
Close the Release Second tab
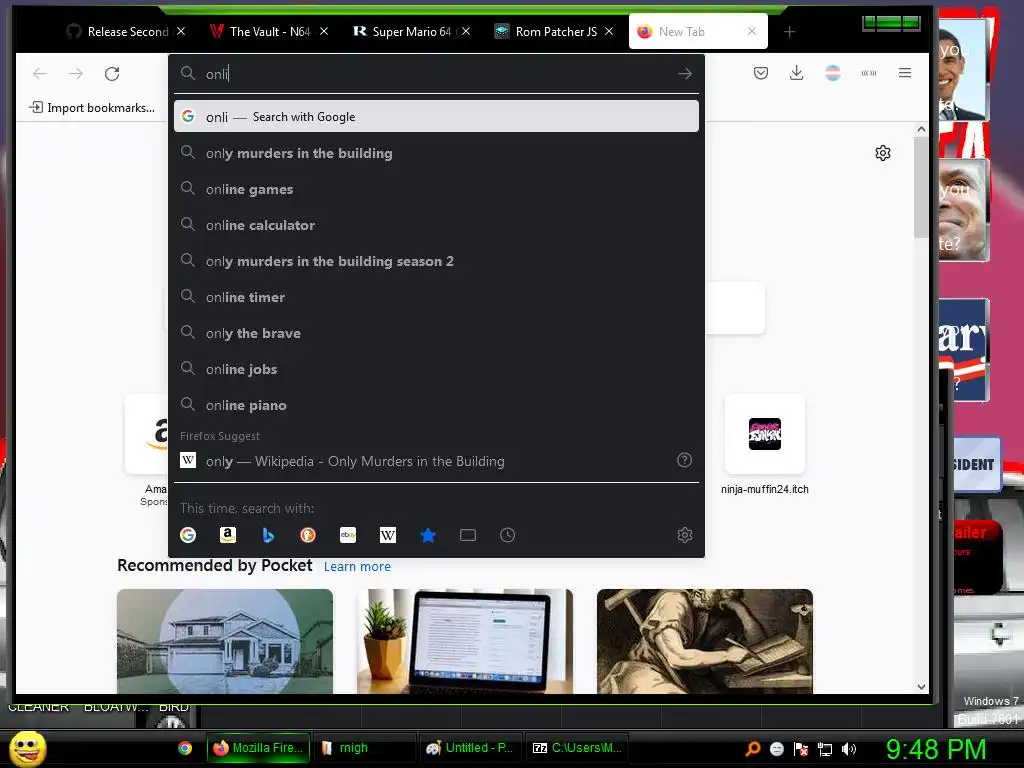[x=181, y=31]
